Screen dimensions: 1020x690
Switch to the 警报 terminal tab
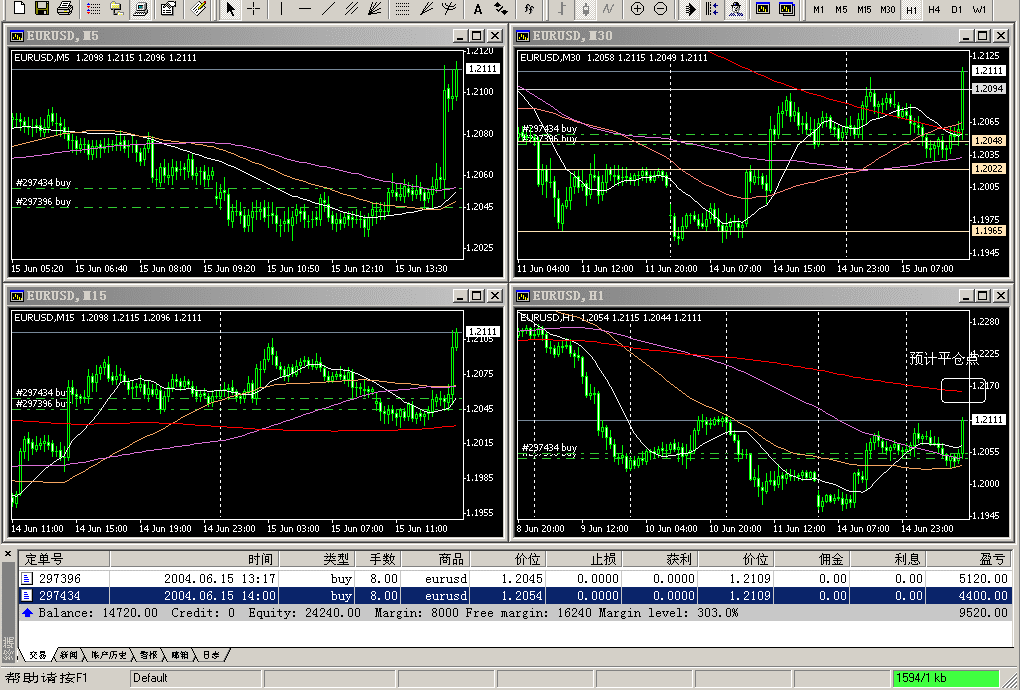(148, 655)
